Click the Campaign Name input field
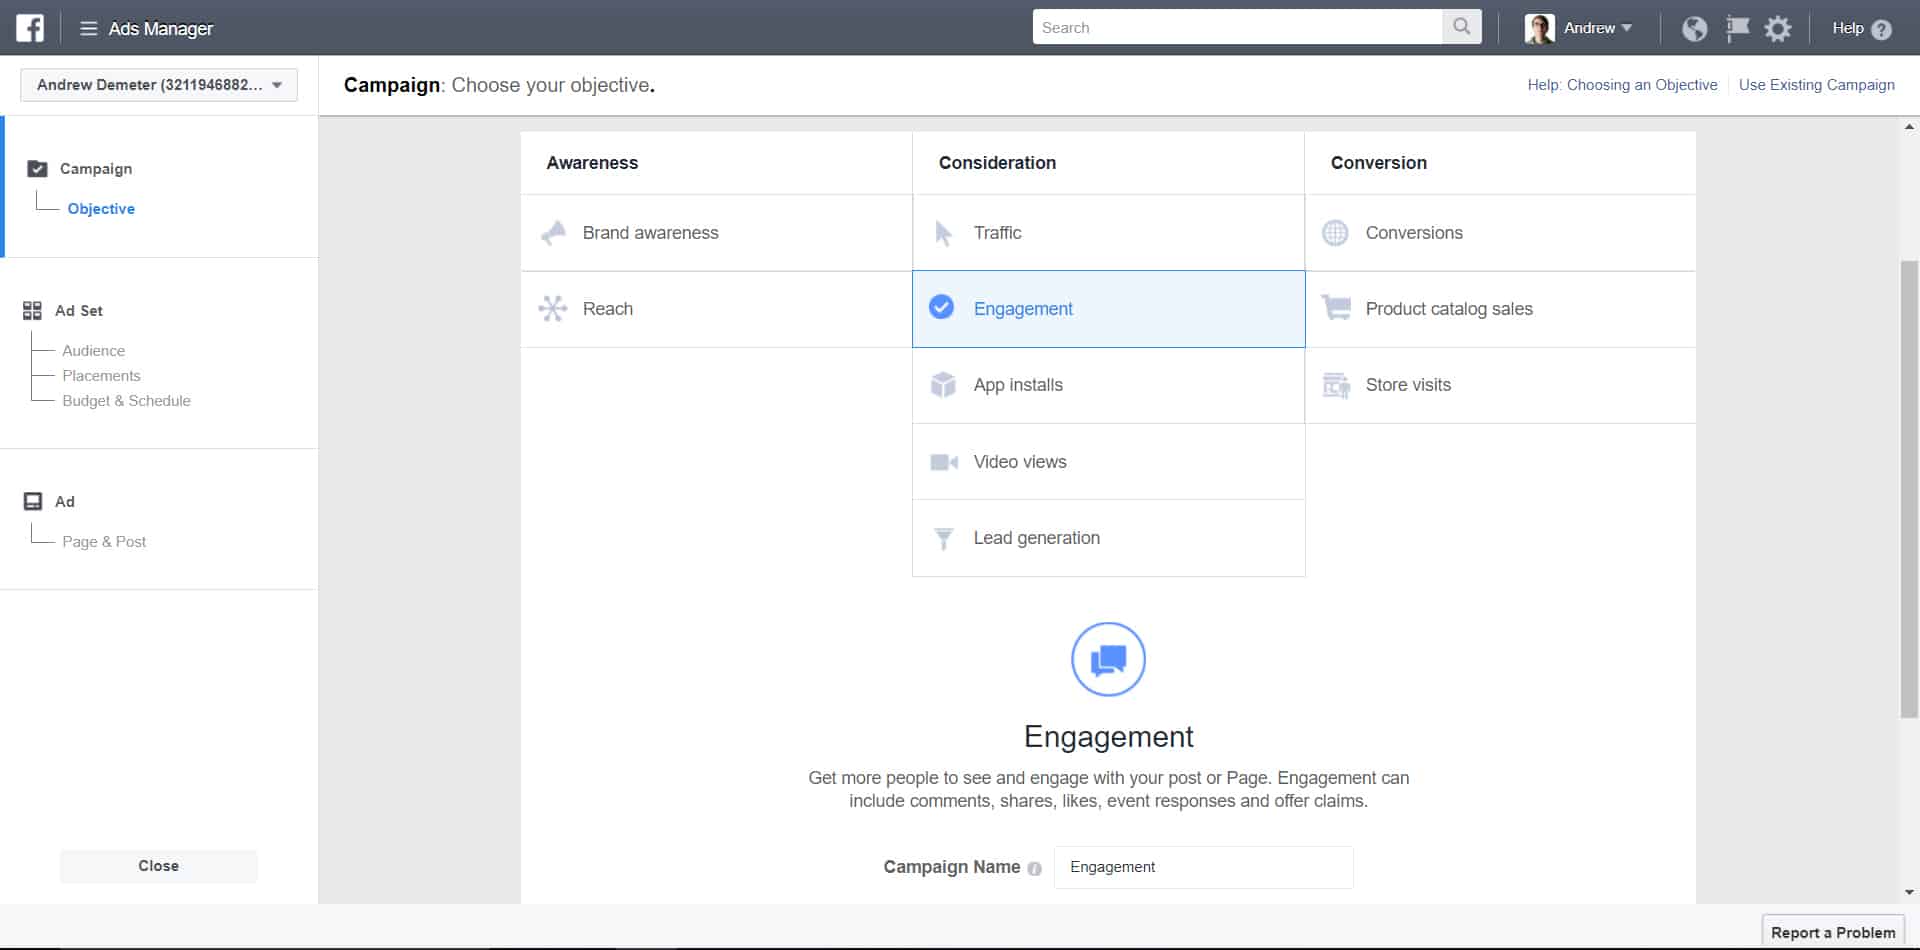 pos(1203,867)
